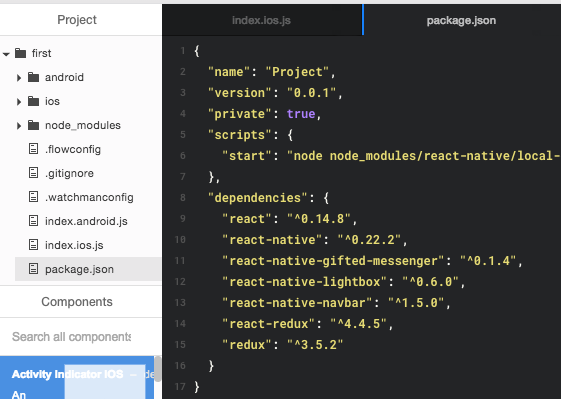Collapse the first folder disclosure triangle

pos(6,54)
